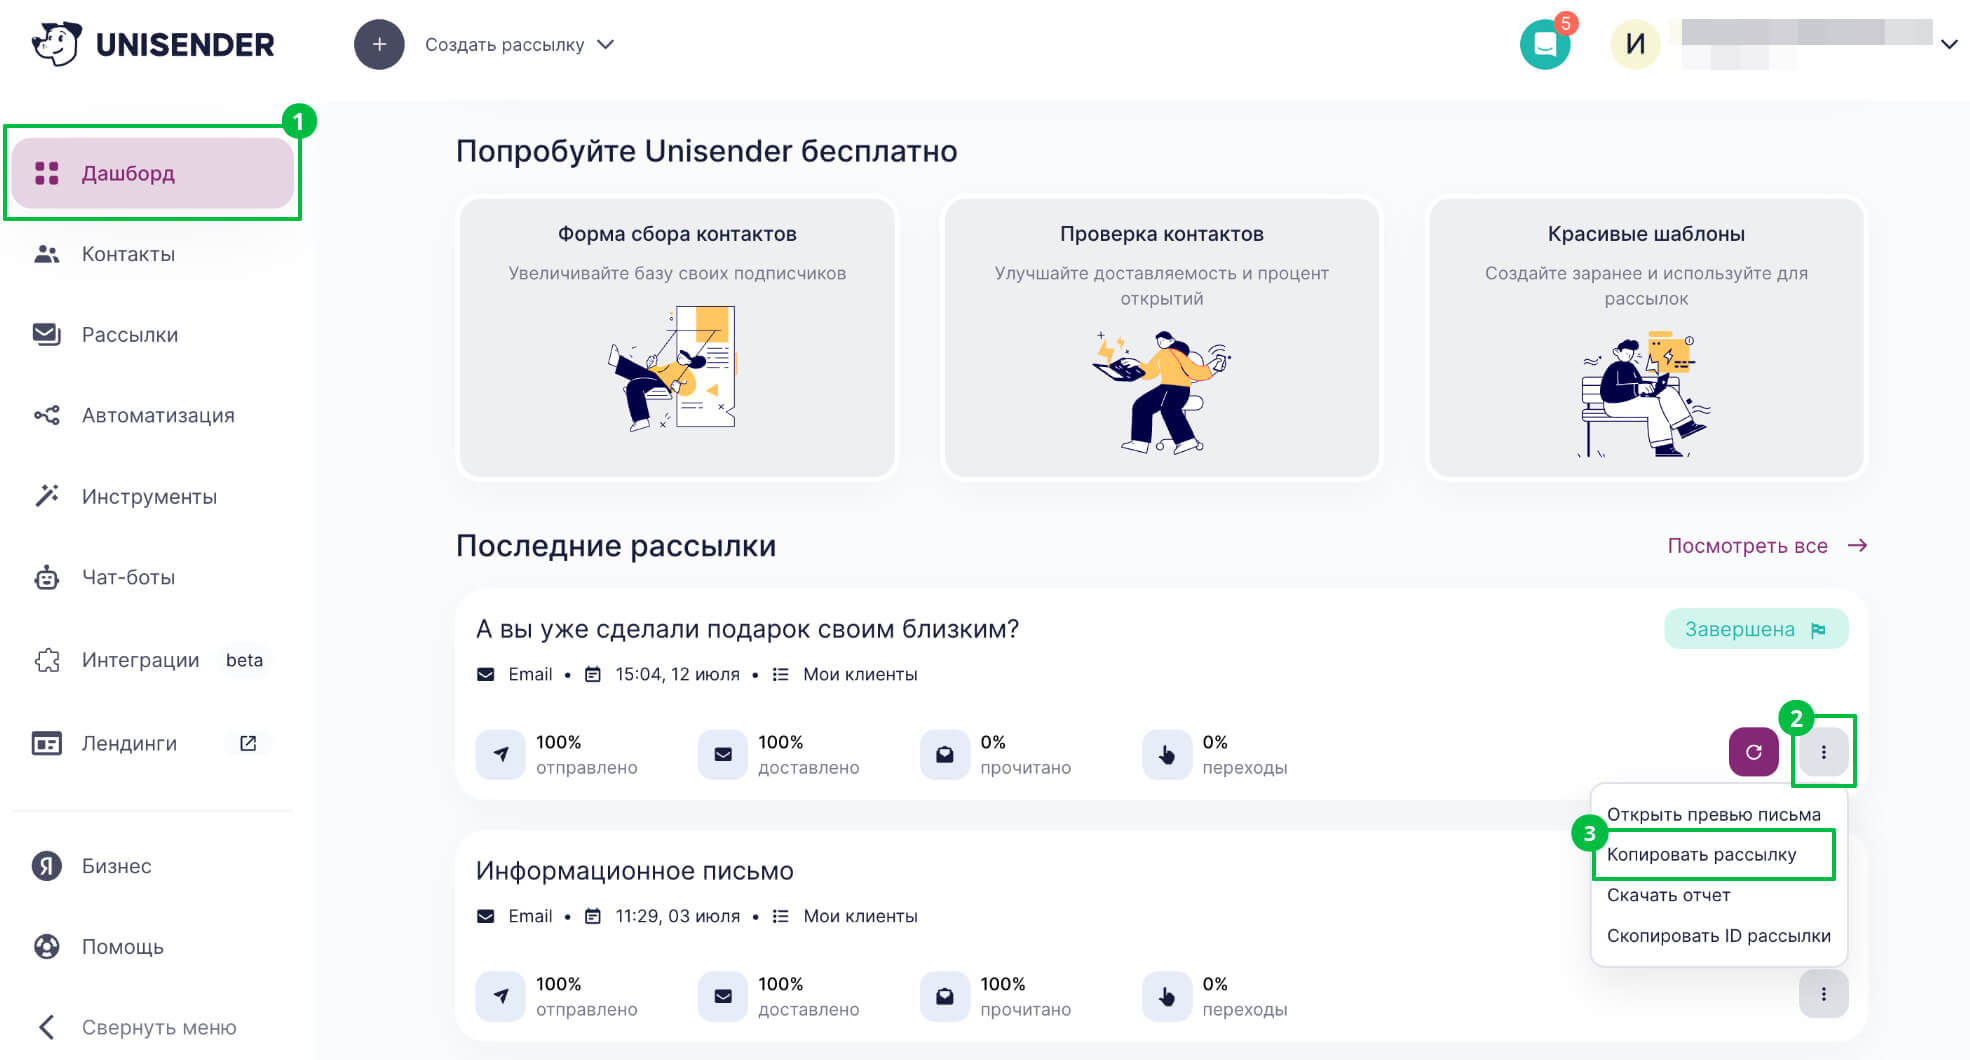Image resolution: width=1970 pixels, height=1060 pixels.
Task: Click the Помощь lifebuoy icon
Action: (47, 946)
